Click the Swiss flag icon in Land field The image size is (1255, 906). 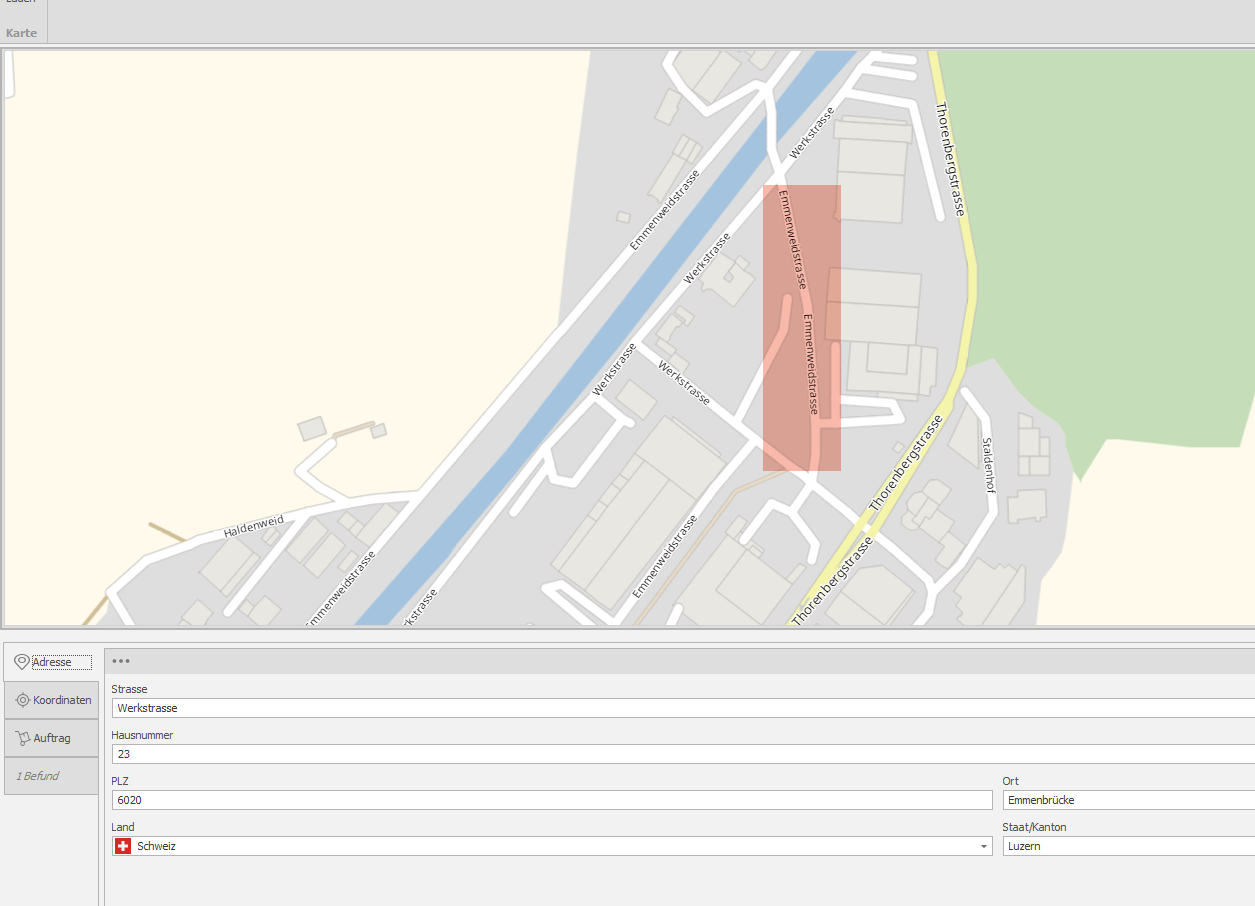coord(123,846)
